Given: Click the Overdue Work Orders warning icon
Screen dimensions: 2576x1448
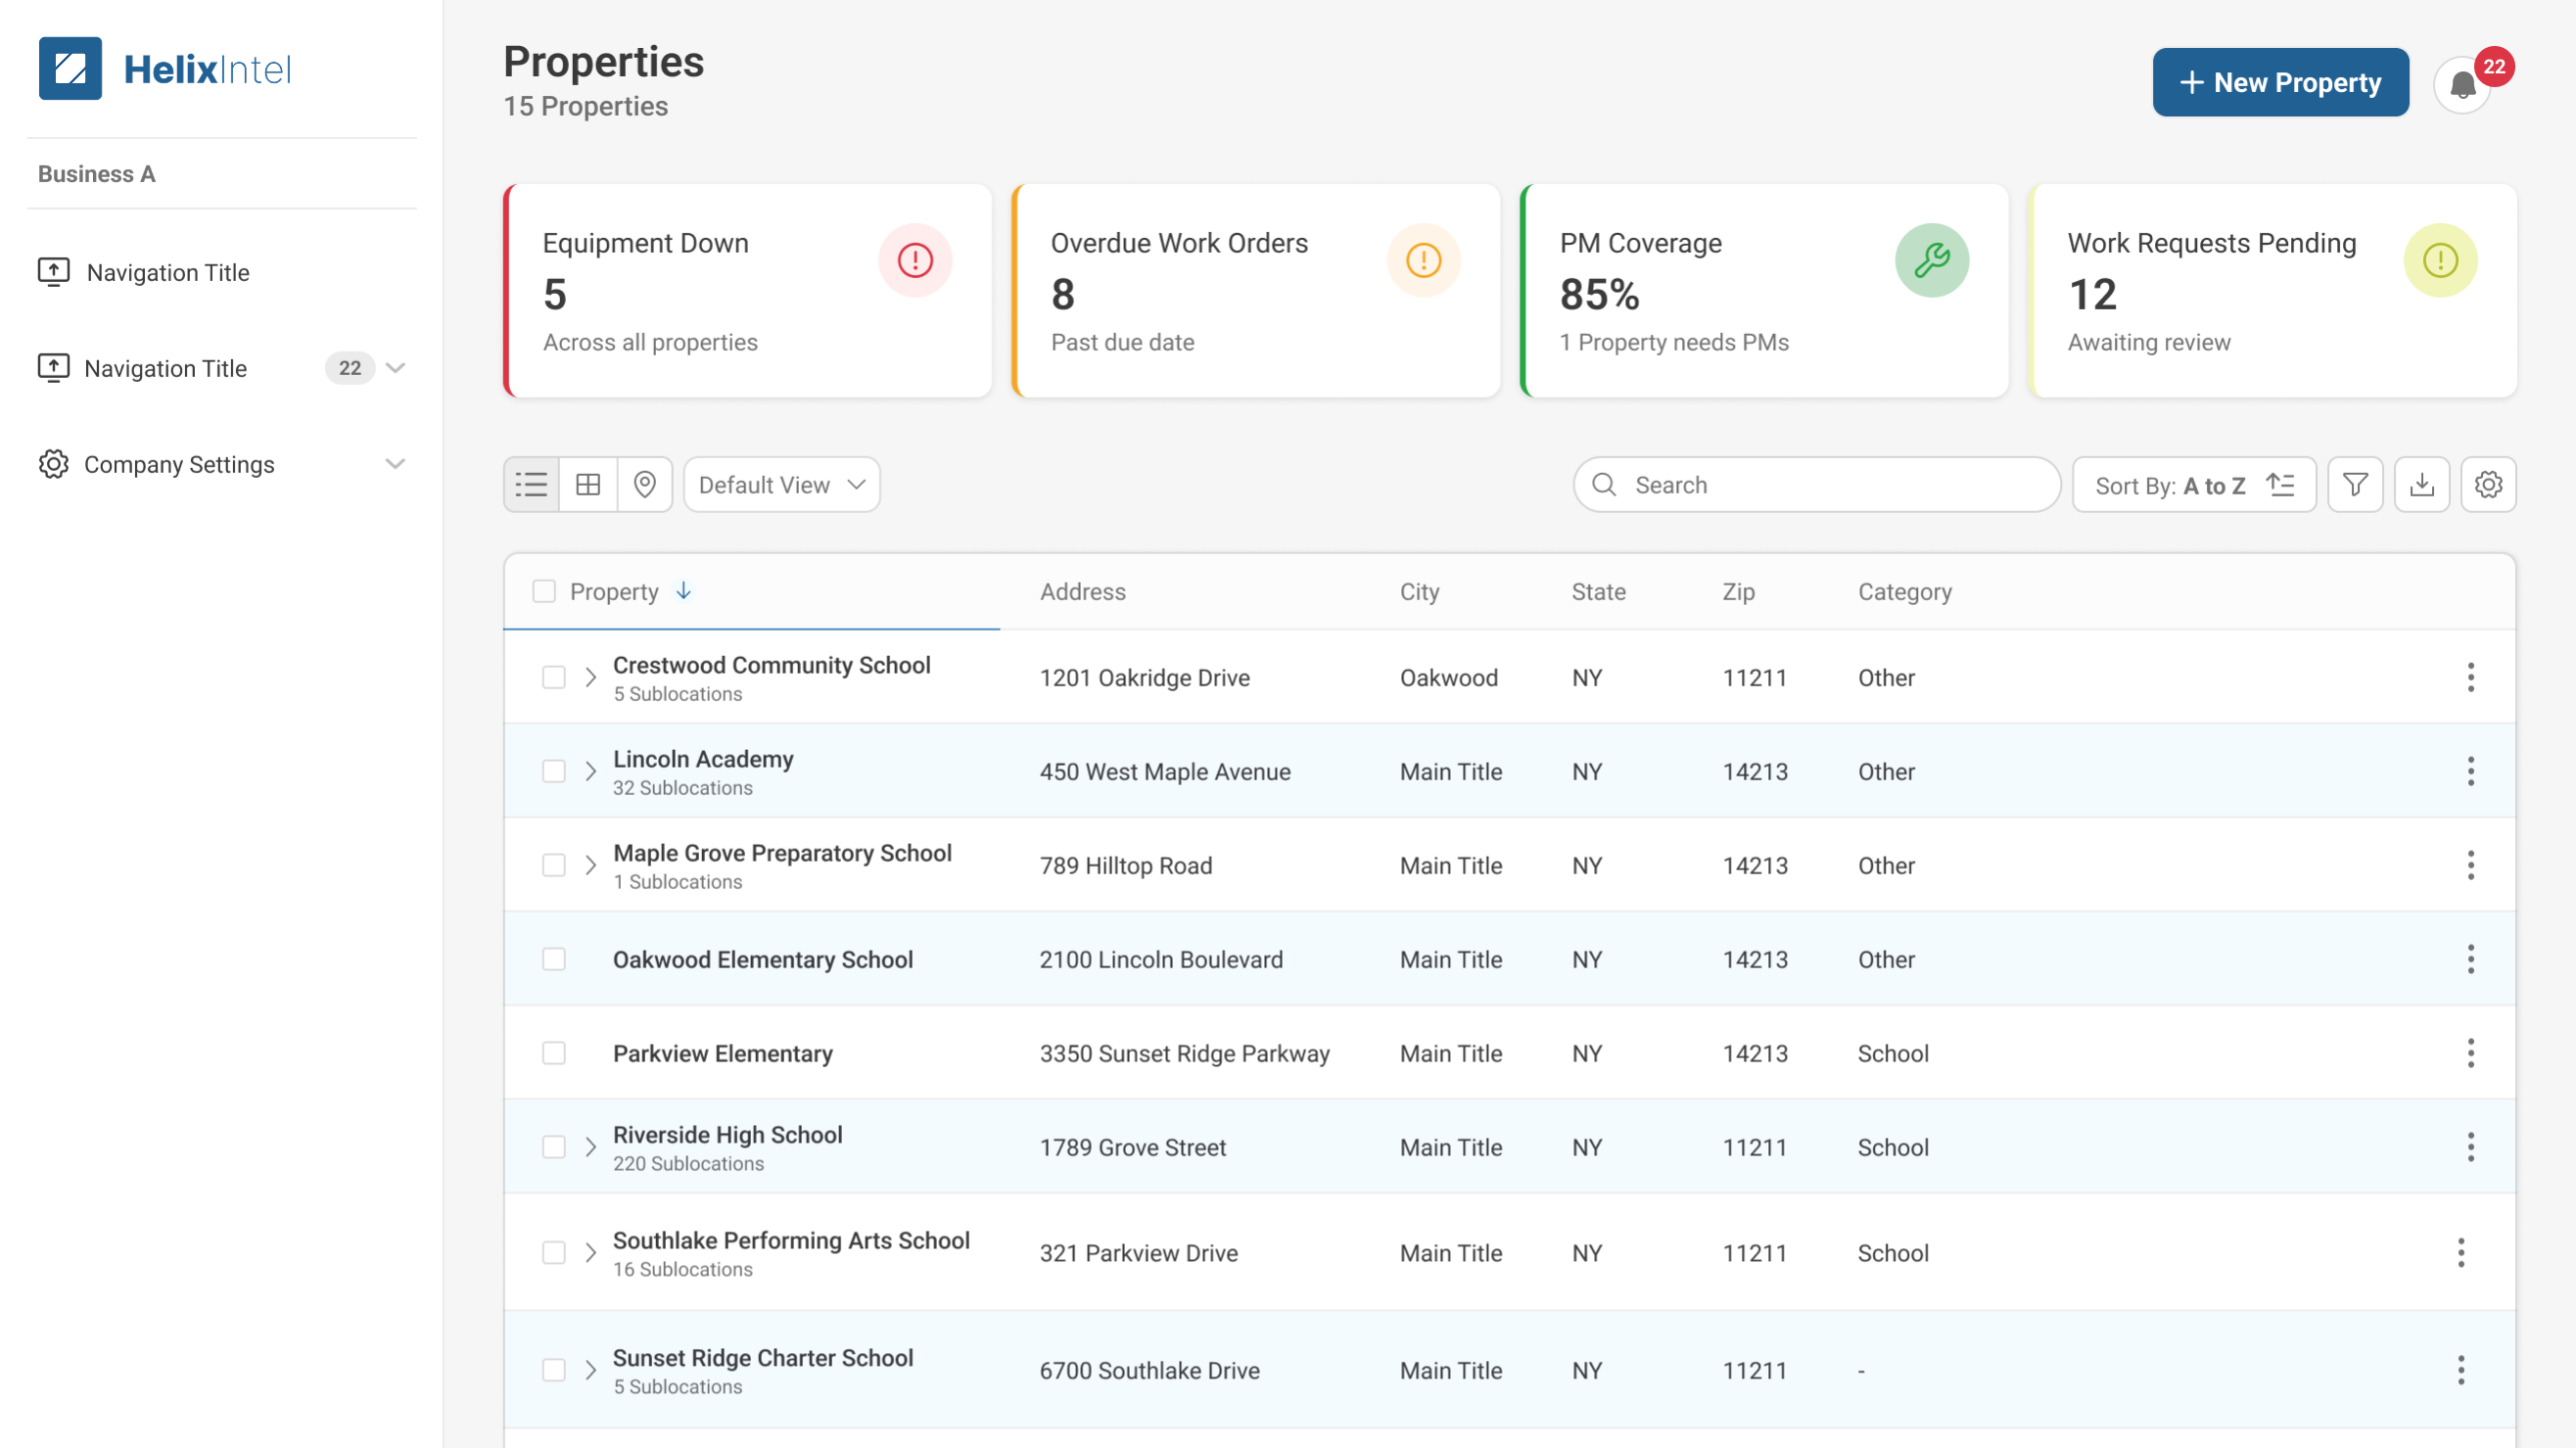Looking at the screenshot, I should click(x=1423, y=260).
